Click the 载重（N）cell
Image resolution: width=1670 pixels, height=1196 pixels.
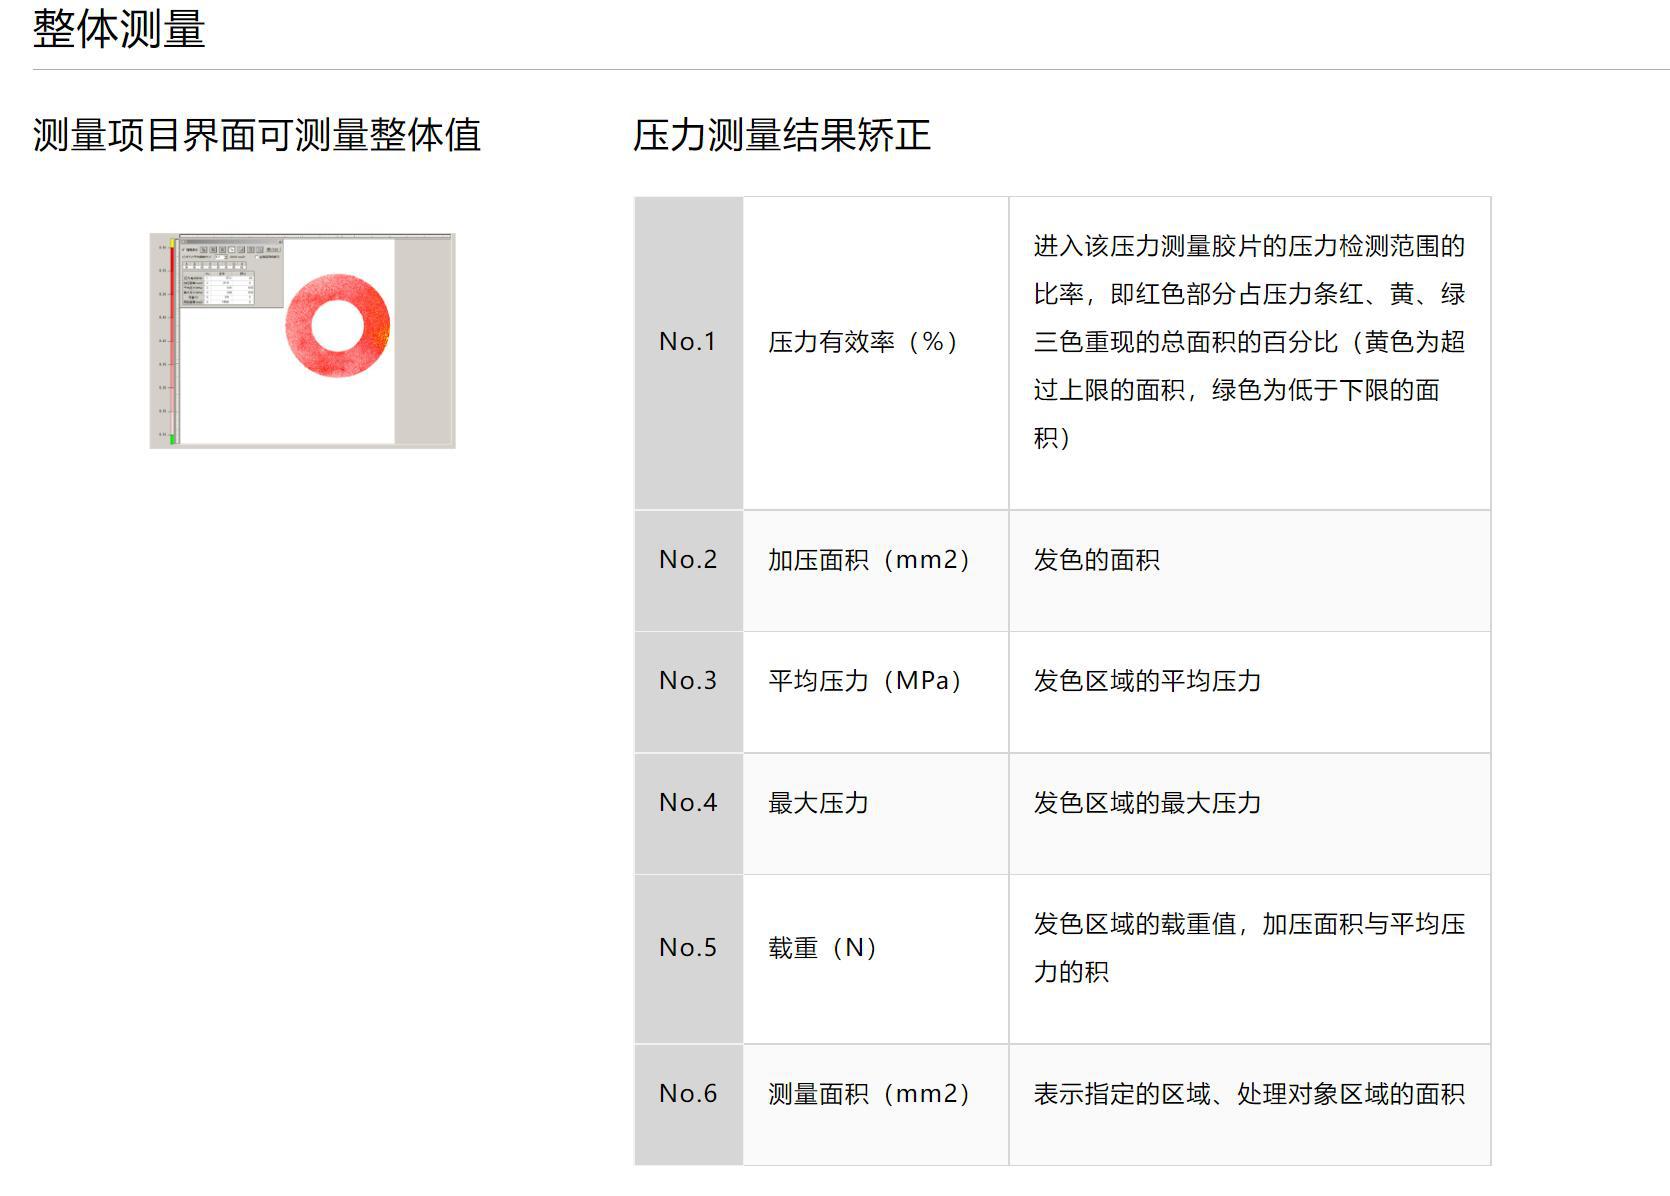coord(876,959)
